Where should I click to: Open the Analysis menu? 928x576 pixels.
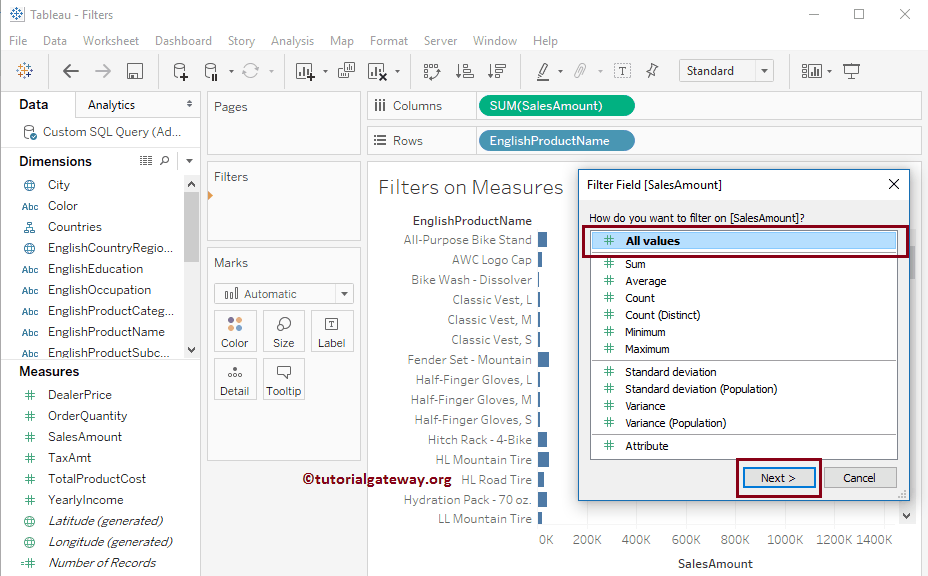(x=292, y=41)
